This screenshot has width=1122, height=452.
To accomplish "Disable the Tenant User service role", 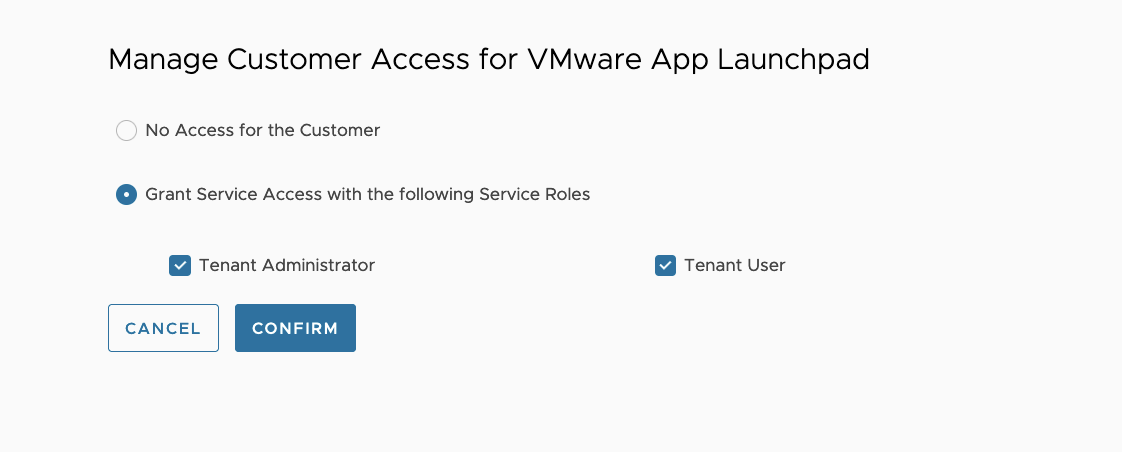I will tap(665, 266).
